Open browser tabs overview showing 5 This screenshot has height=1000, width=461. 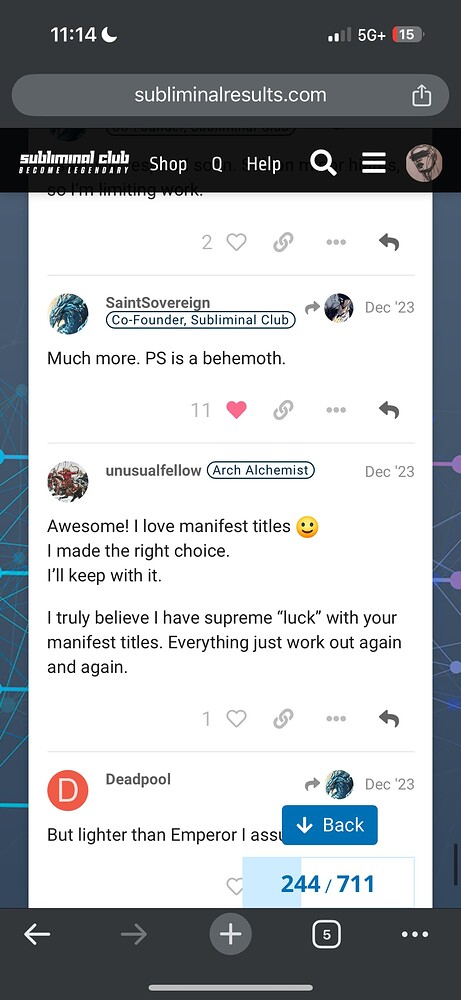click(x=326, y=935)
